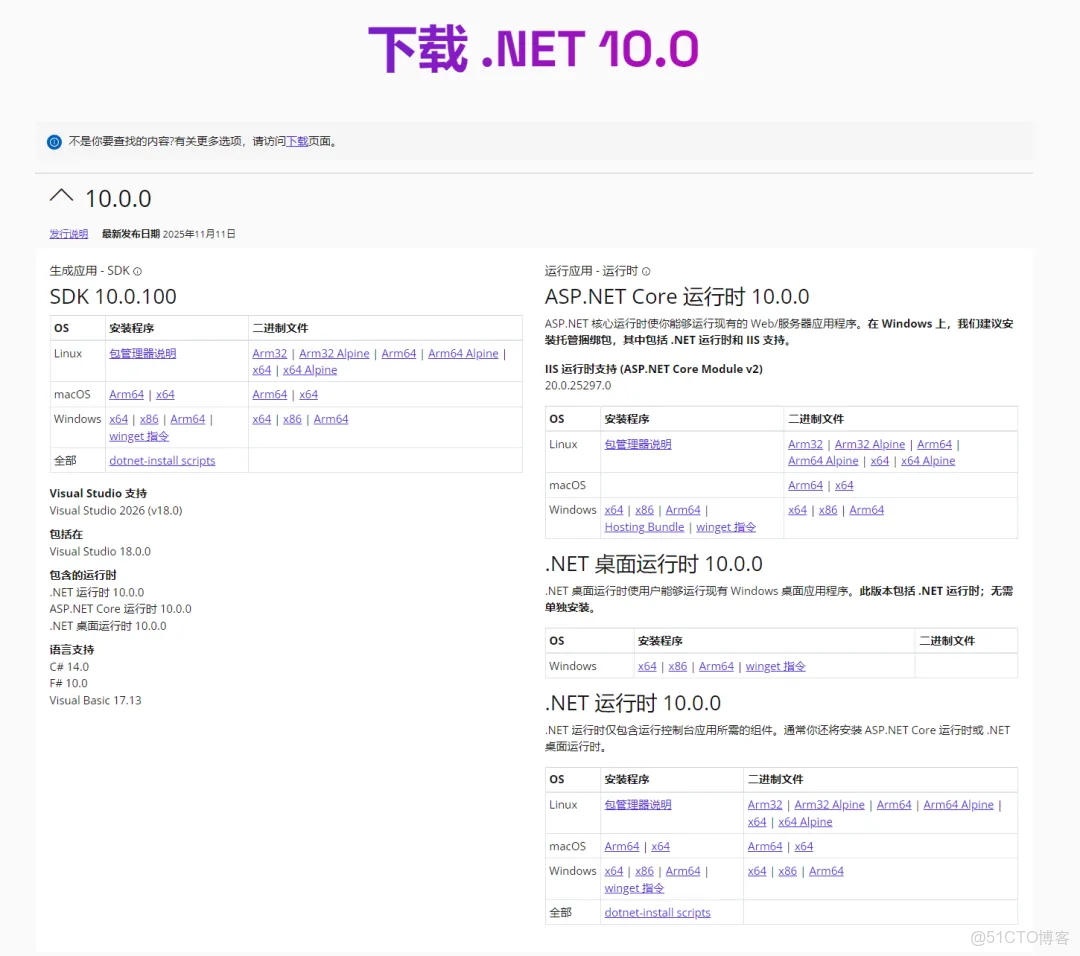Download the SDK Arm64 Alpine binary for Linux
Screen dimensions: 1080x956
tap(462, 353)
